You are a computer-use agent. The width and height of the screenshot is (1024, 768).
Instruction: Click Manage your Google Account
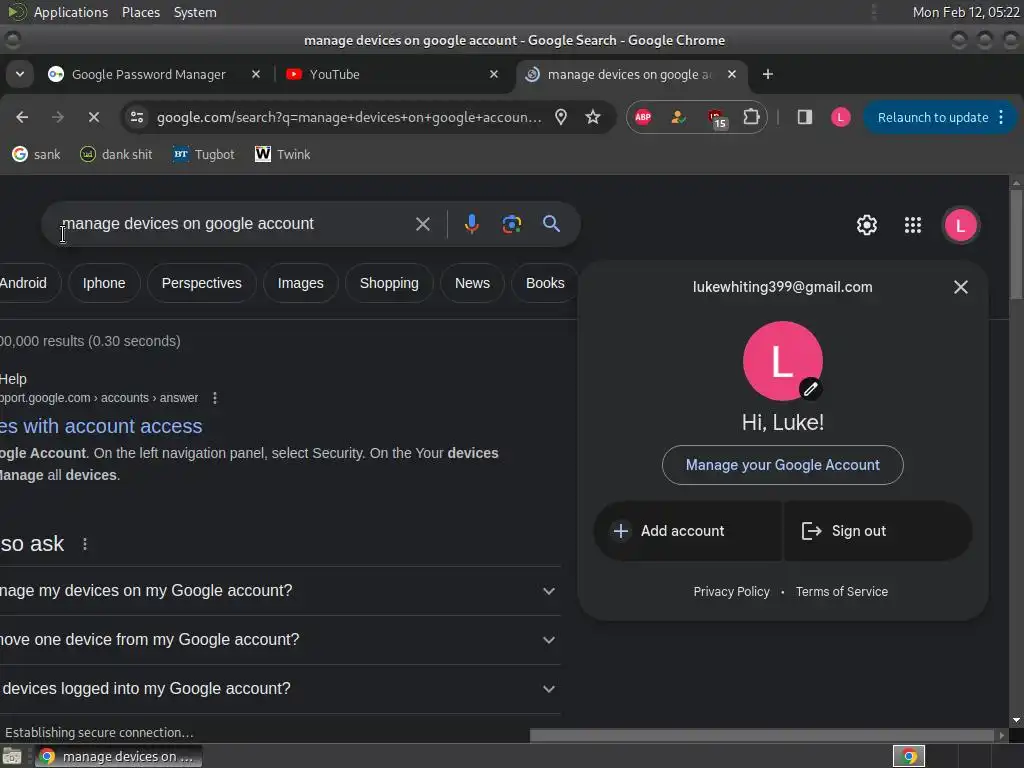pos(782,465)
